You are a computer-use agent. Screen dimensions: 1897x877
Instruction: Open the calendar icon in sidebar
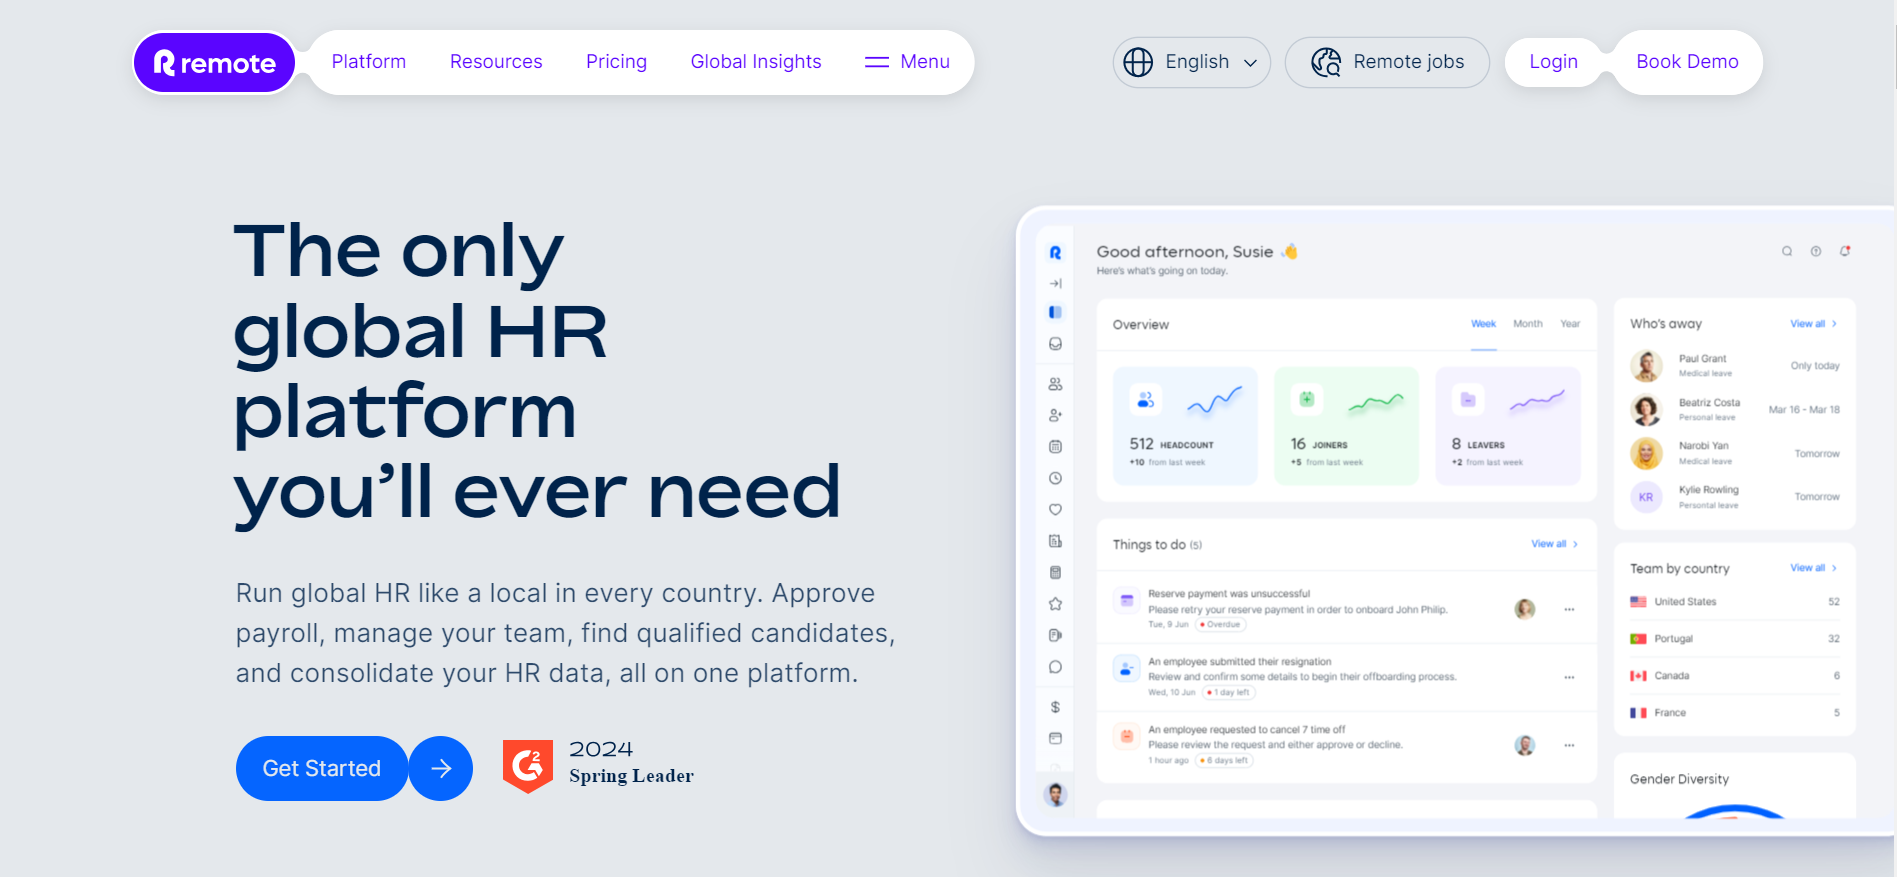[1055, 447]
